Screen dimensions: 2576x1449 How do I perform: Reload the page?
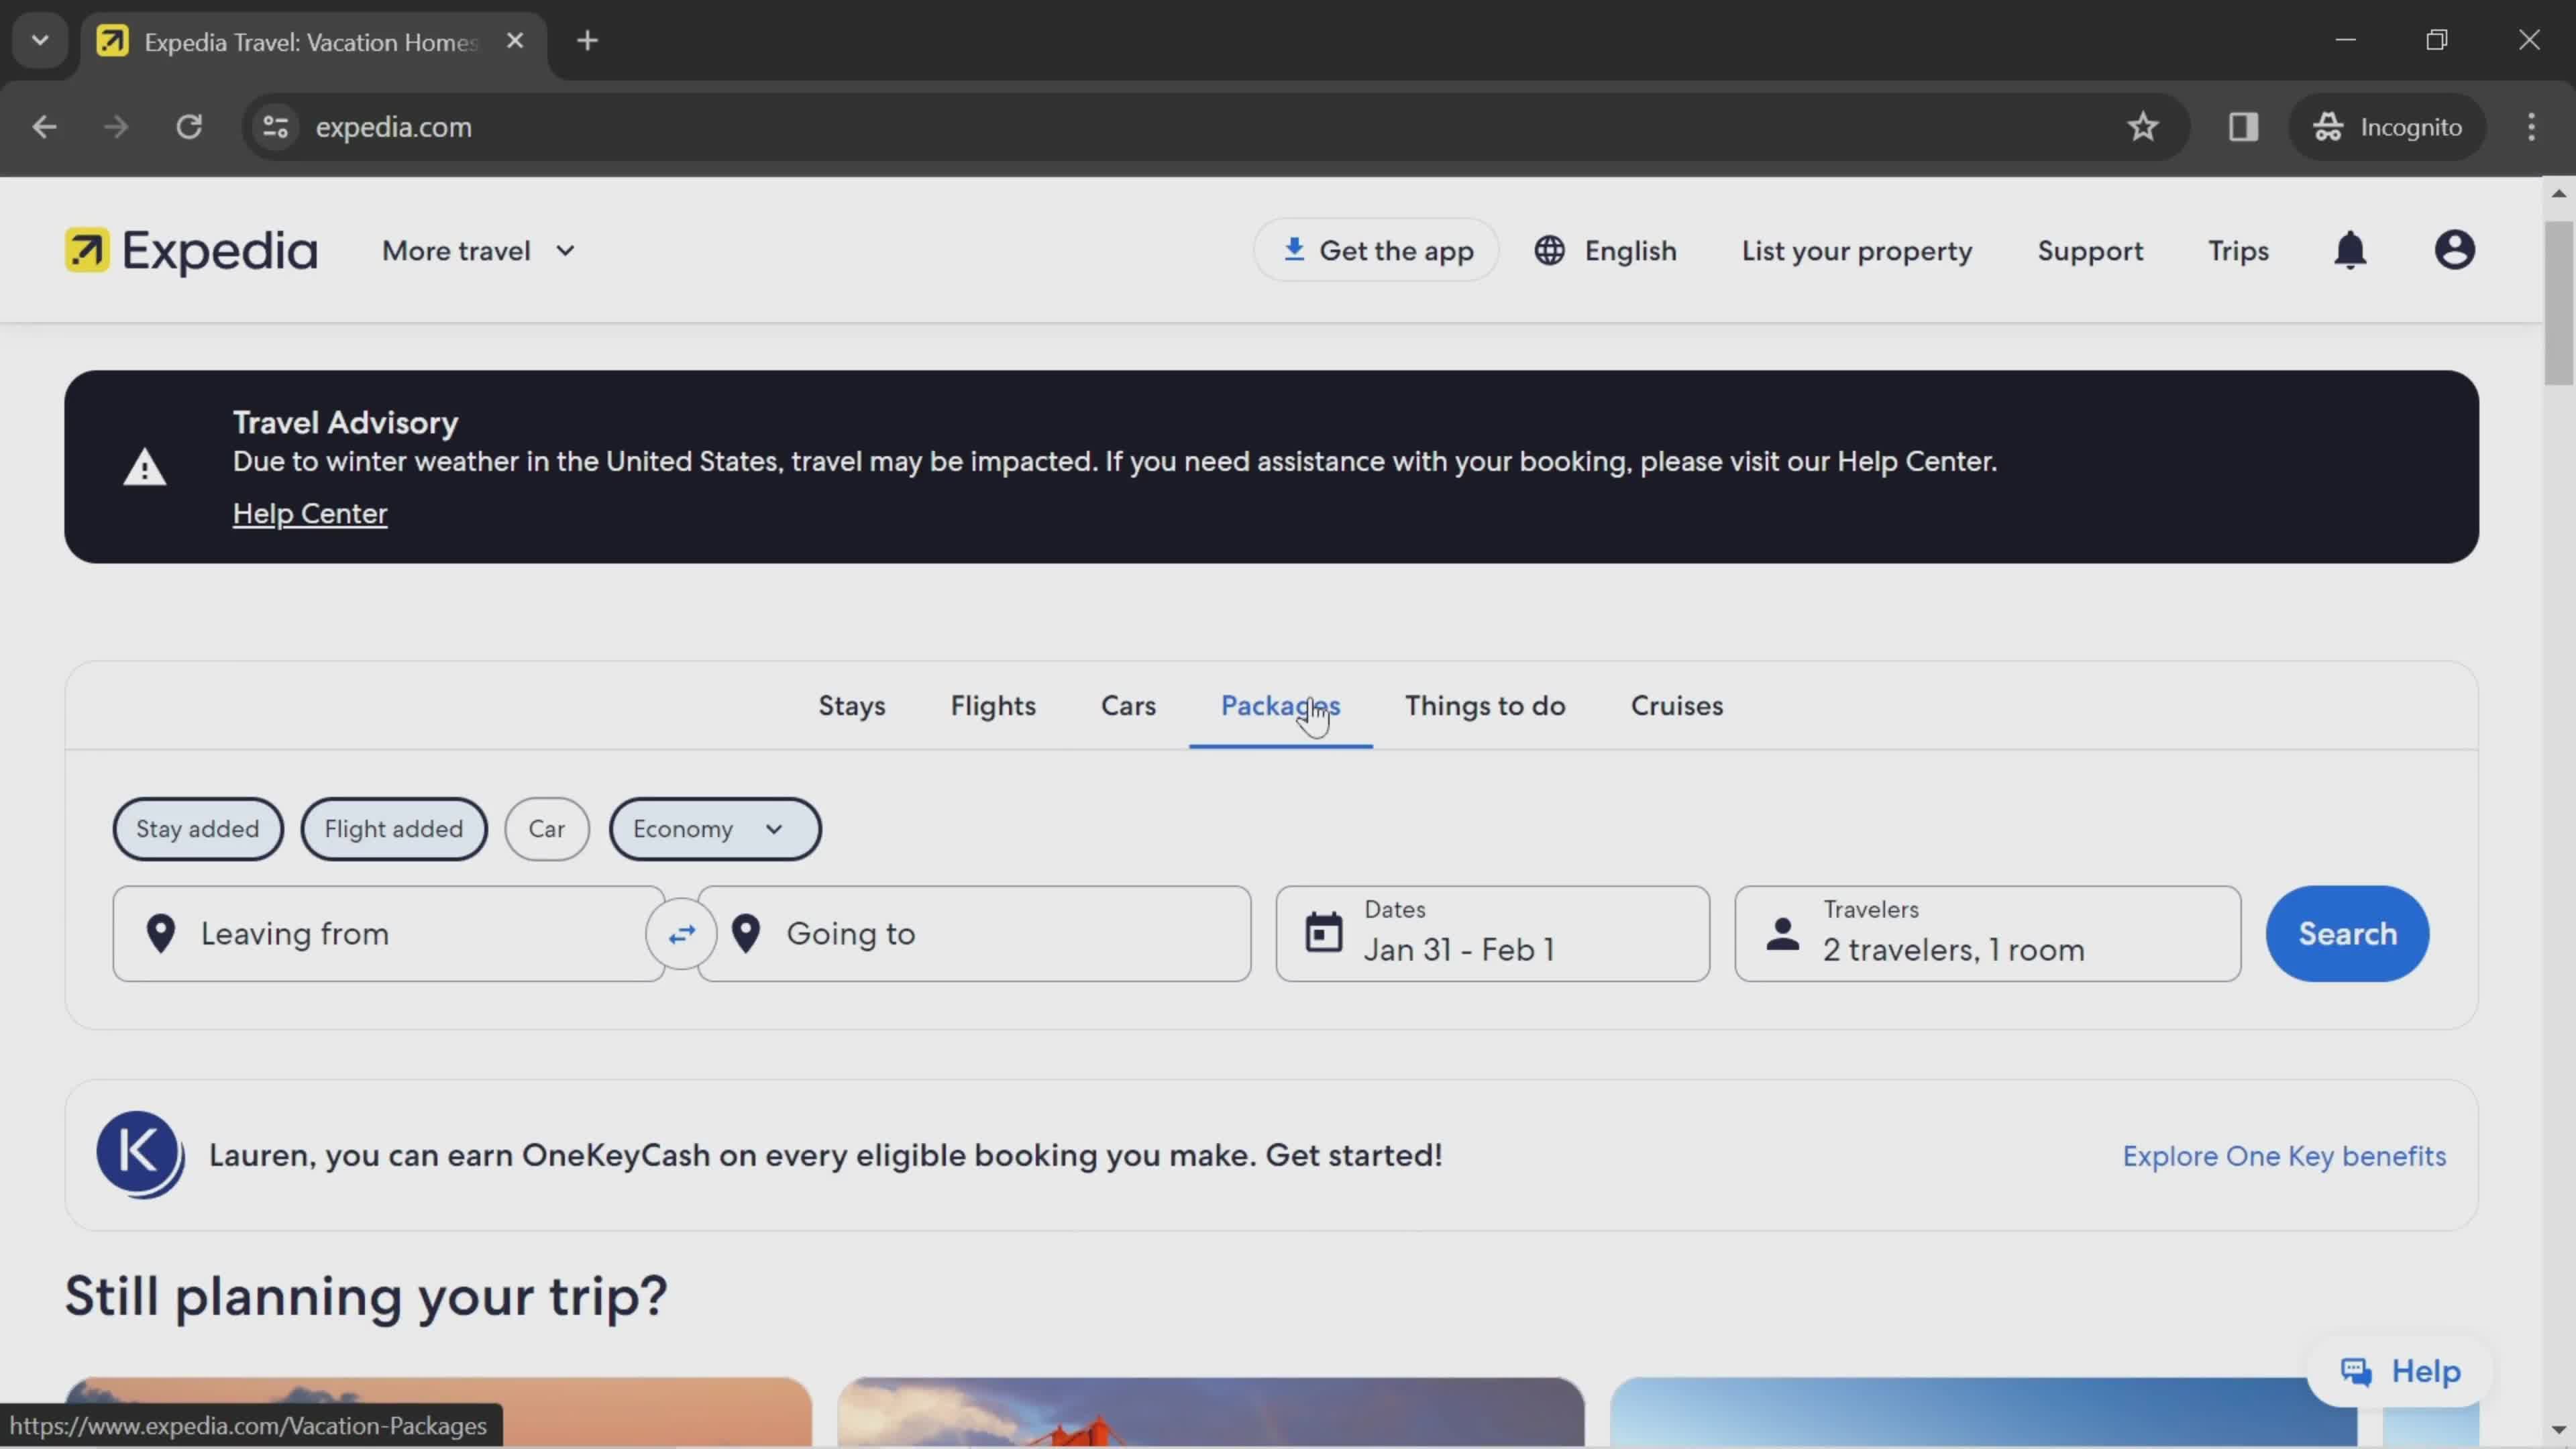pyautogui.click(x=189, y=127)
